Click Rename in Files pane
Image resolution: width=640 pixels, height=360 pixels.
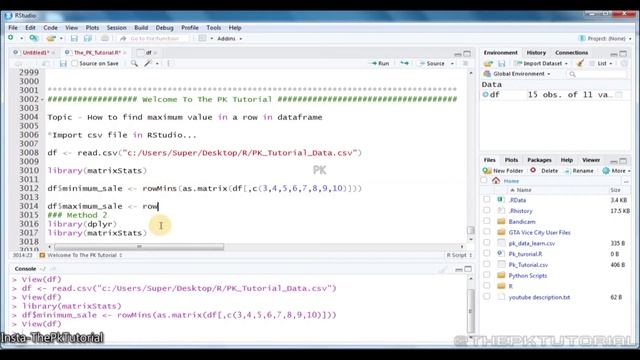click(x=579, y=171)
